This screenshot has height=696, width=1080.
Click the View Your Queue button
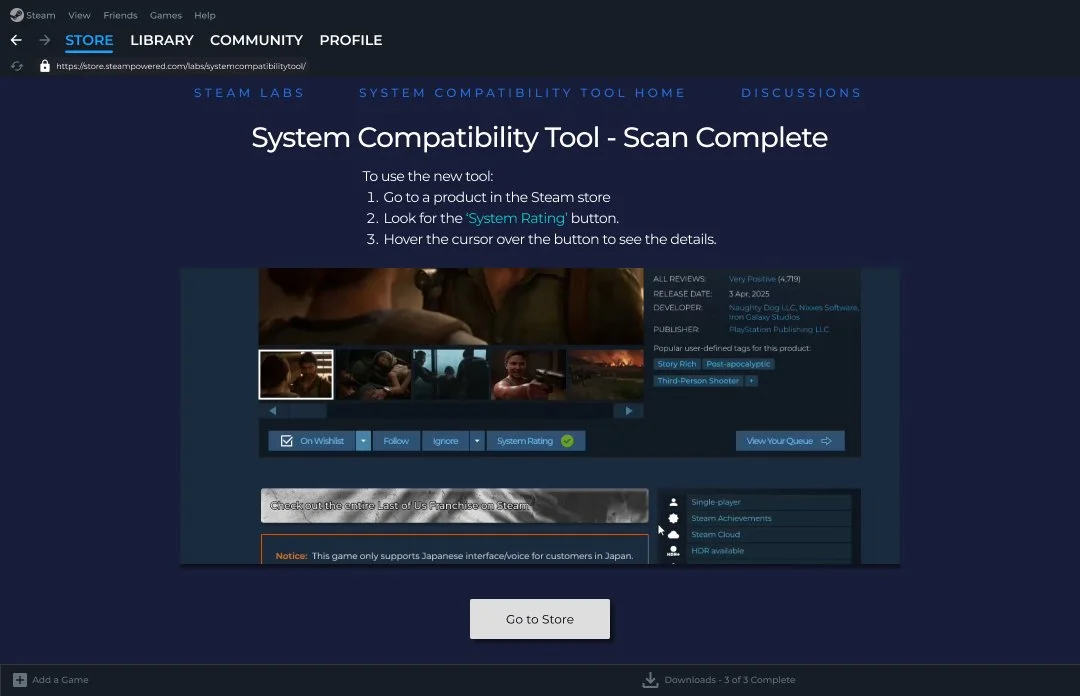[x=790, y=441]
